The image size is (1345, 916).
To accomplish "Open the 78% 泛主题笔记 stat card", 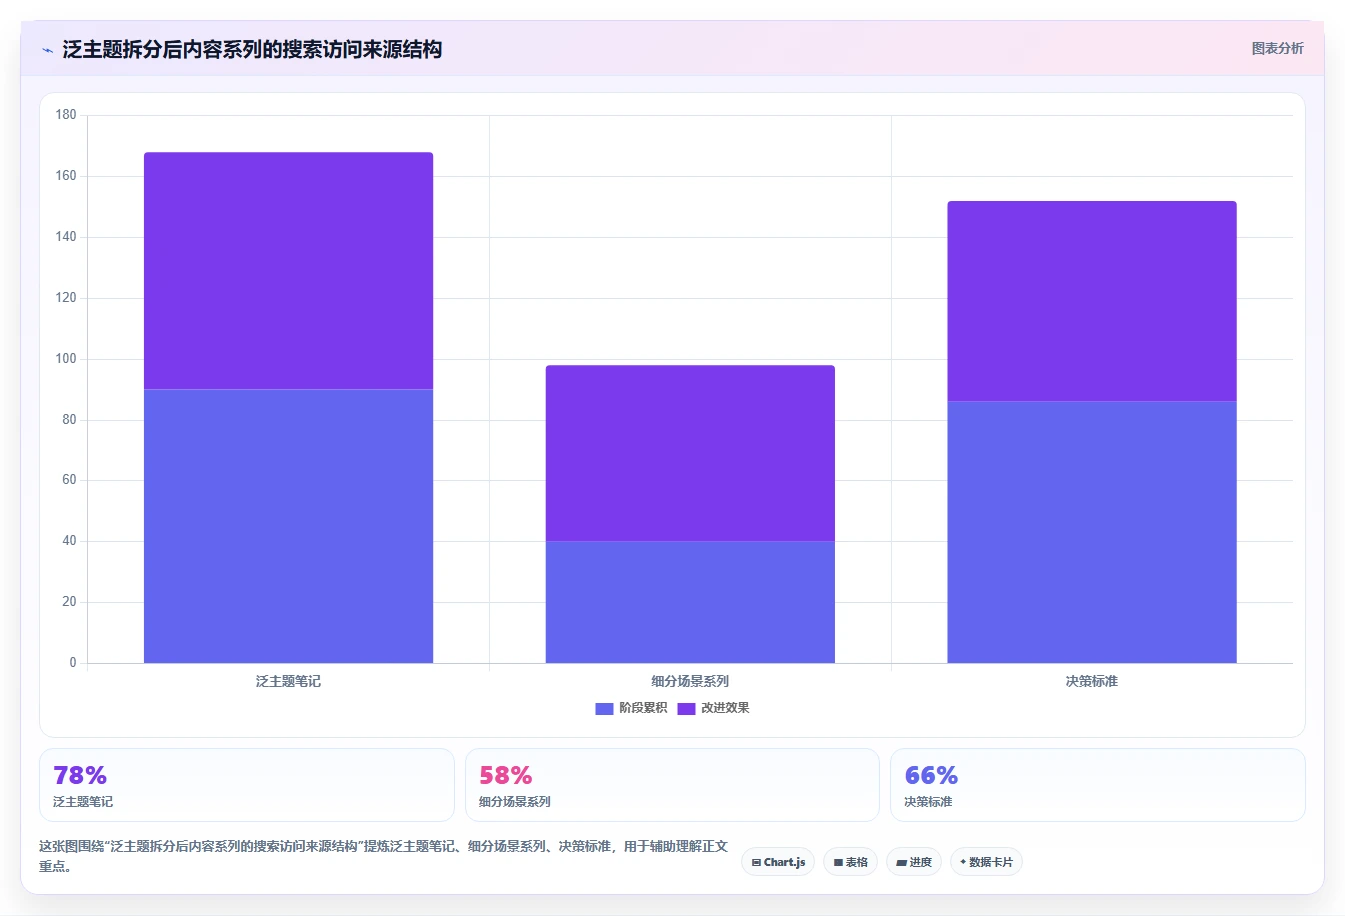I will coord(247,785).
